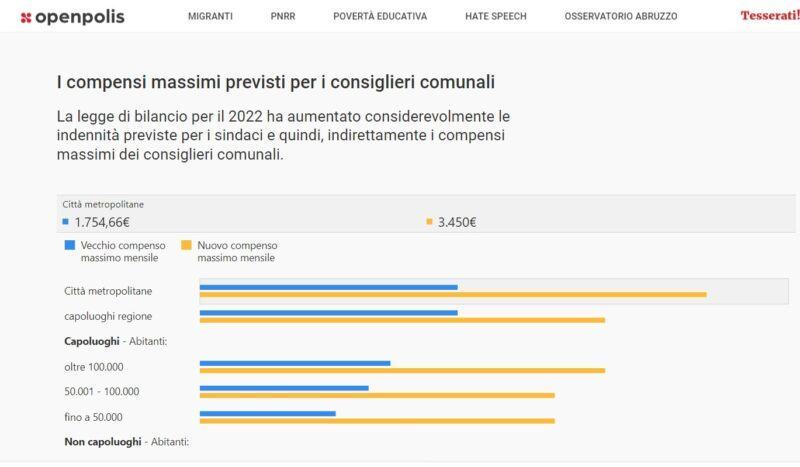This screenshot has height=467, width=800.
Task: Toggle blue Vecchio compenso legend square
Action: (70, 245)
